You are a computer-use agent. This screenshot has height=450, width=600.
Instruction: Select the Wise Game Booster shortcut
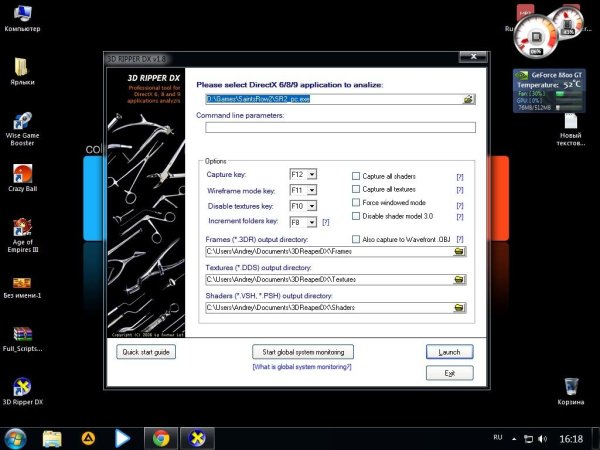tap(22, 129)
